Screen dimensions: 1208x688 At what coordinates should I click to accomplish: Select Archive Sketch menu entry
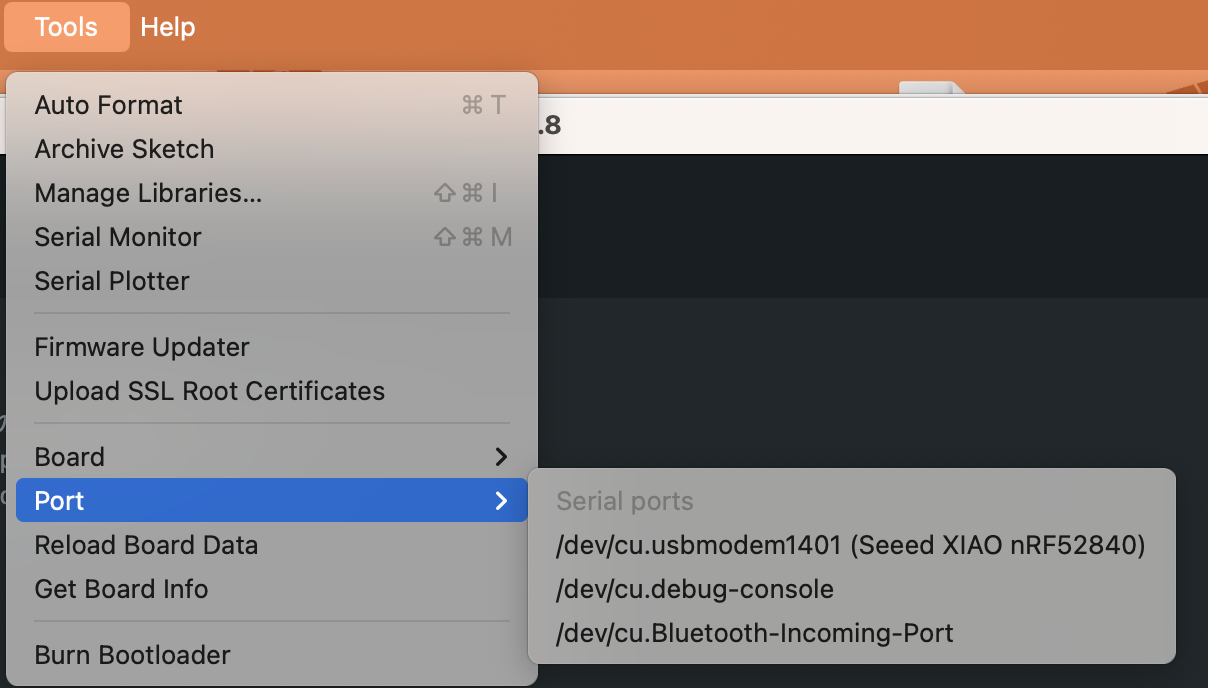[125, 149]
